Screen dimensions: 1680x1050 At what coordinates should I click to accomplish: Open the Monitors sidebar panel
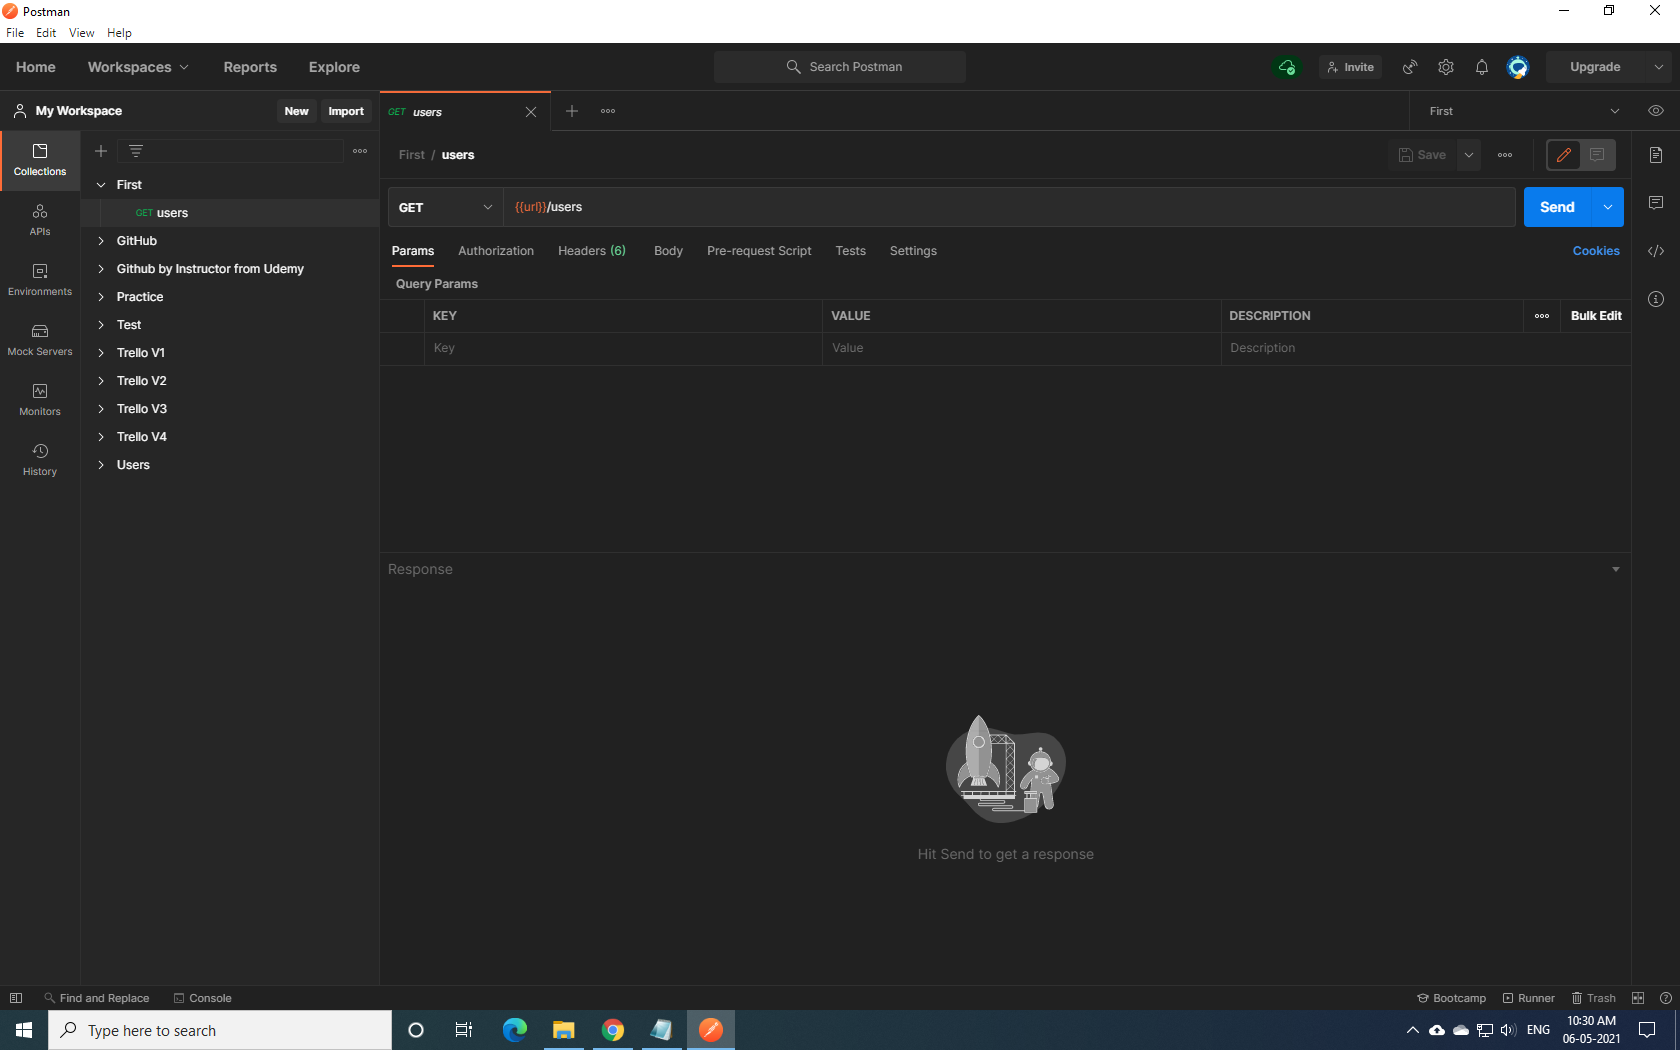click(40, 400)
